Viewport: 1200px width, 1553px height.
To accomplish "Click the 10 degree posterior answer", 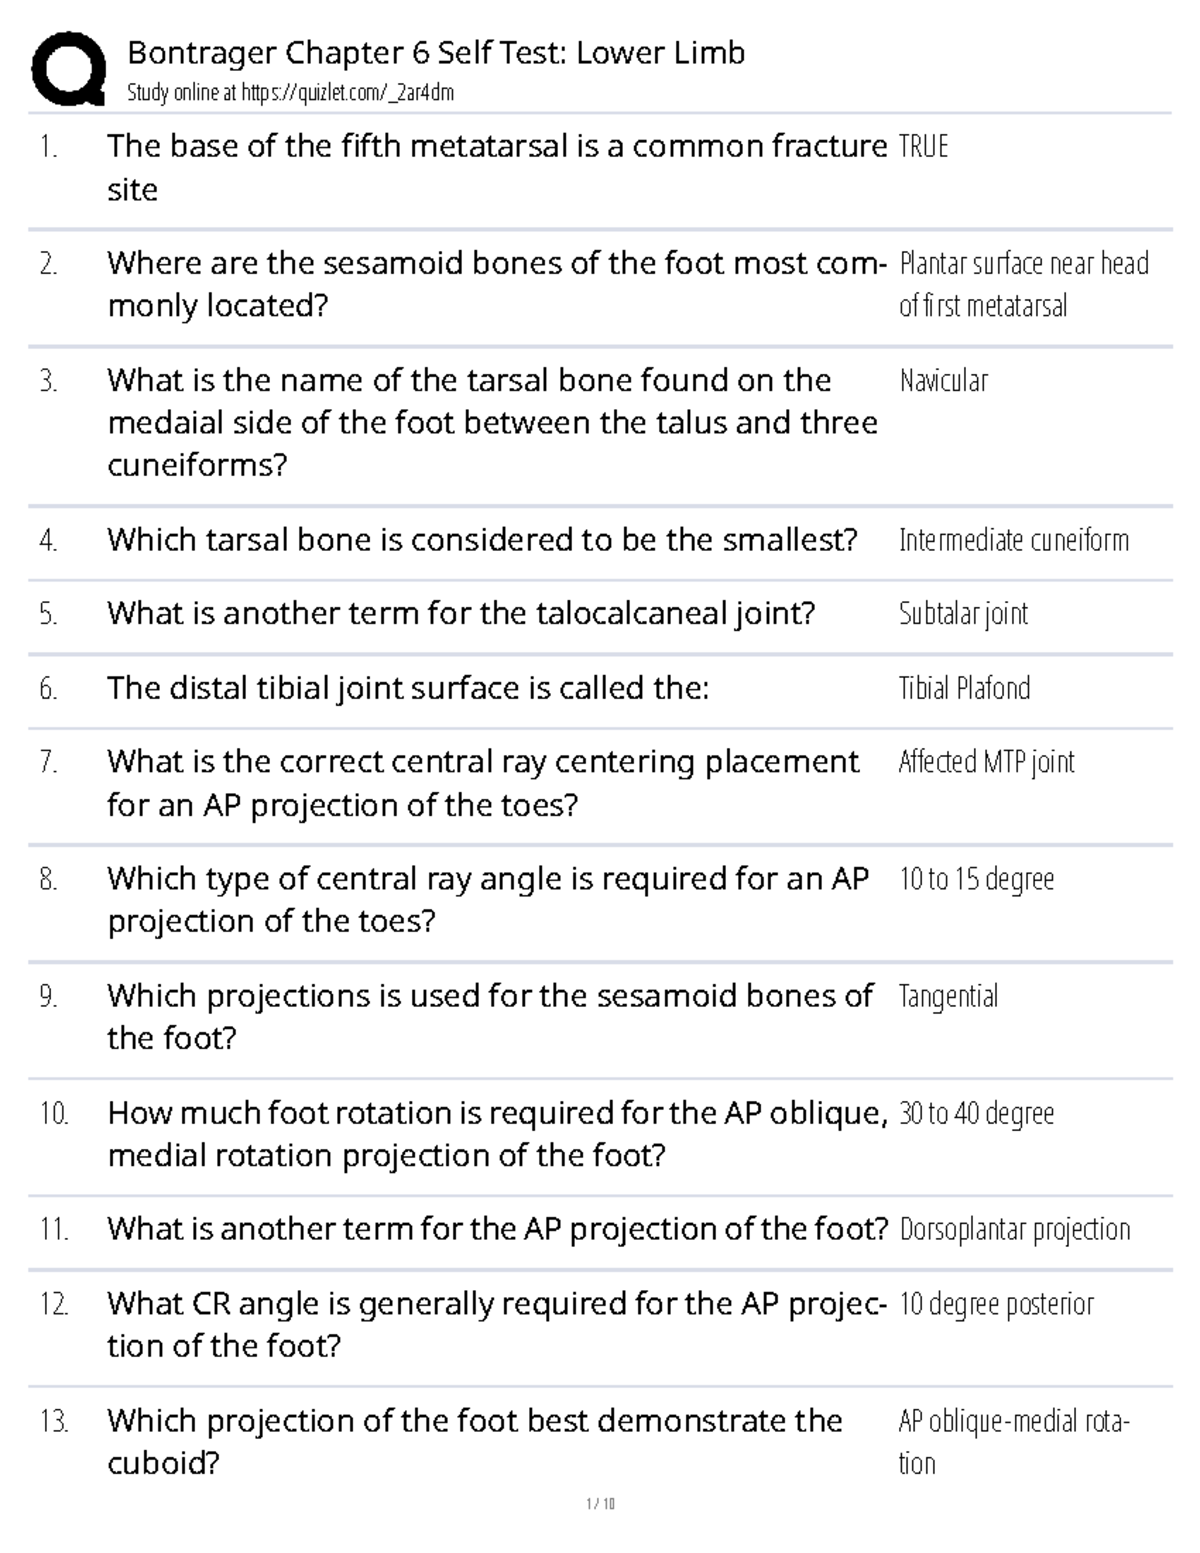I will point(996,1304).
